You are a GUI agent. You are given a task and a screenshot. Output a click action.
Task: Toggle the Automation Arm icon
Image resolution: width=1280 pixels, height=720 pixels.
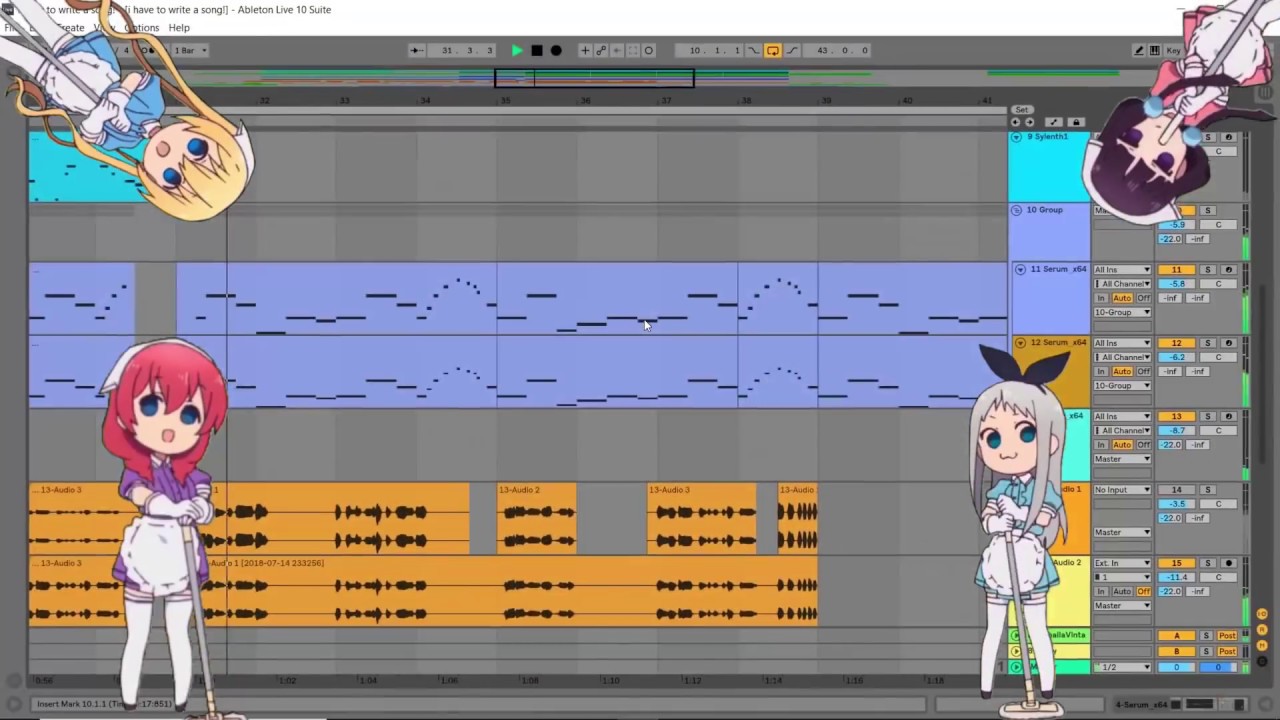tap(601, 50)
